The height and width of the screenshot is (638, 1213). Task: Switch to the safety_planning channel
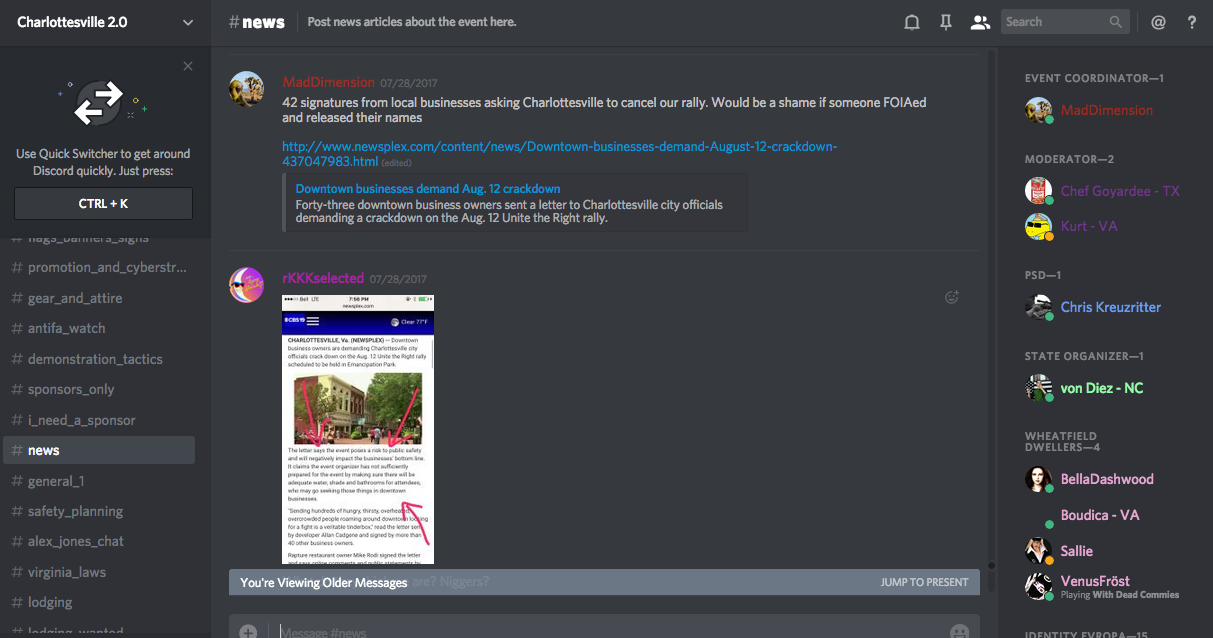coord(75,511)
